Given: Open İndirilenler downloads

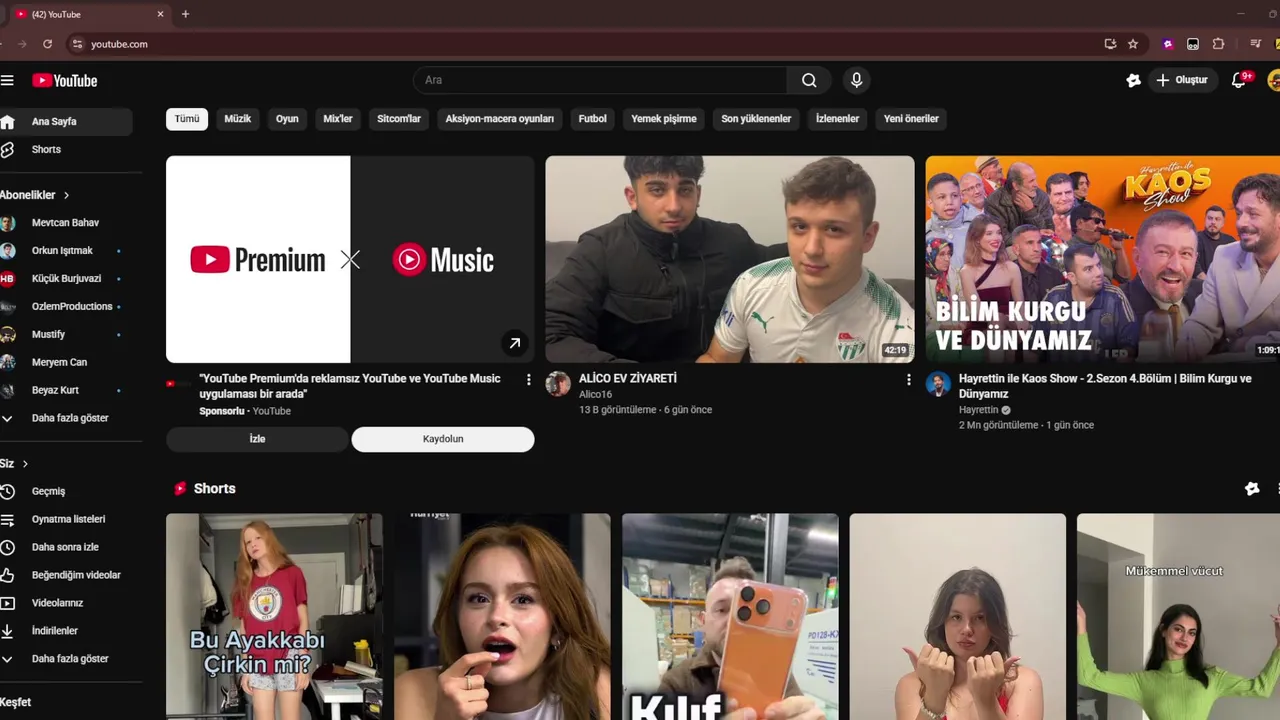Looking at the screenshot, I should [x=54, y=631].
